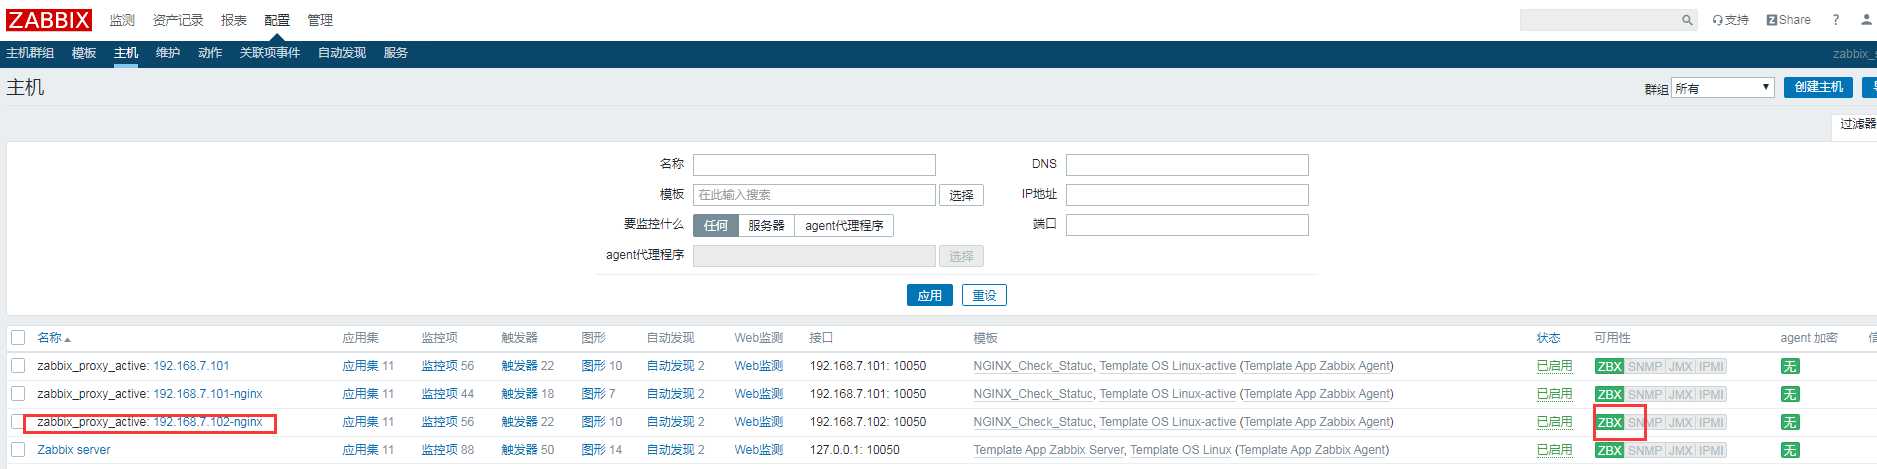
Task: Open the user profile icon
Action: click(1866, 20)
